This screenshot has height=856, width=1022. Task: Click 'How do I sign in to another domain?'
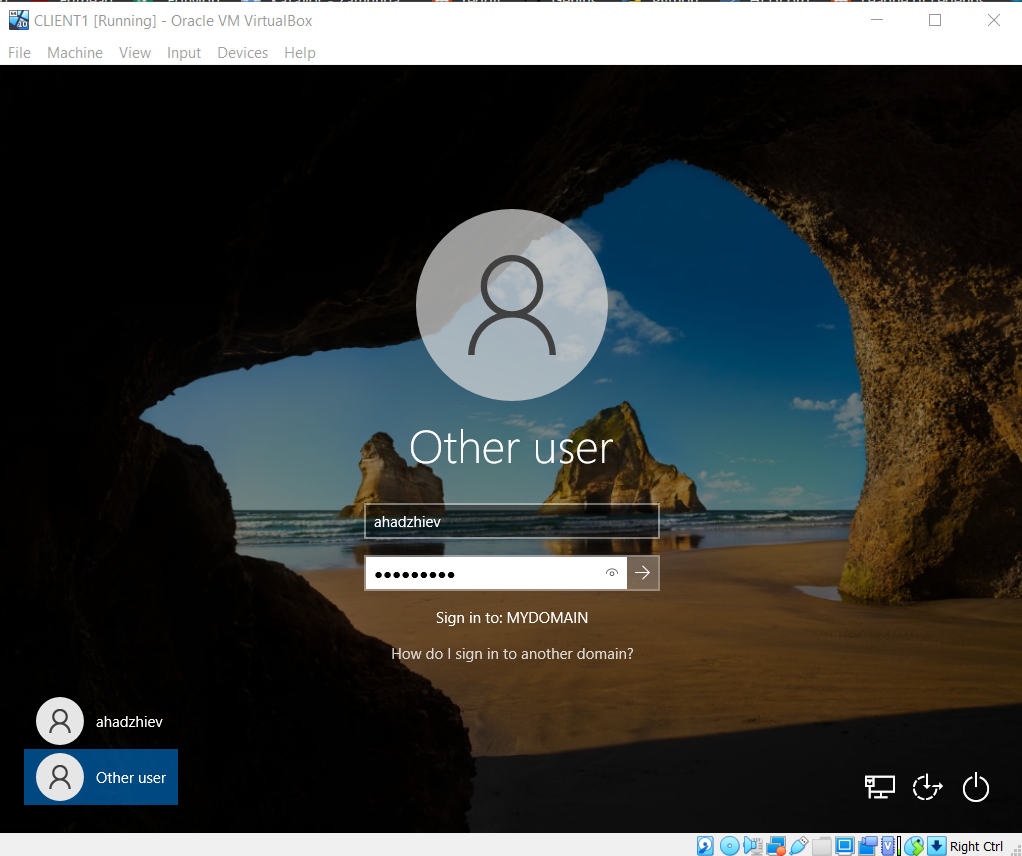512,654
